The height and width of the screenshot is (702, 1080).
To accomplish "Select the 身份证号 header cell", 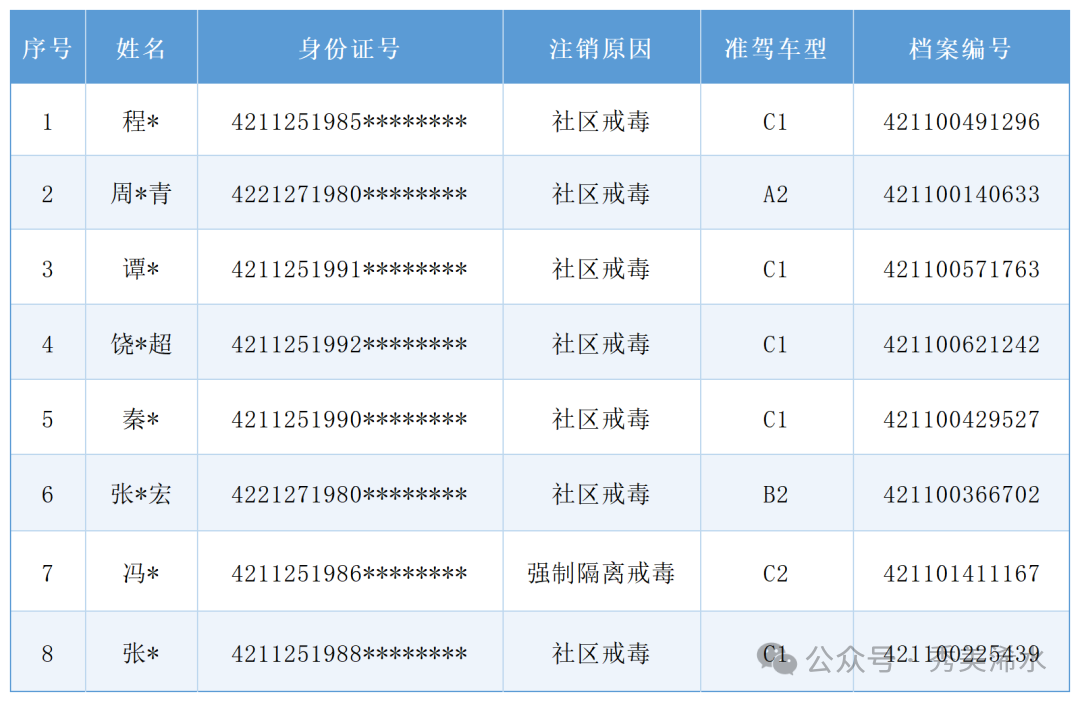I will click(x=349, y=48).
